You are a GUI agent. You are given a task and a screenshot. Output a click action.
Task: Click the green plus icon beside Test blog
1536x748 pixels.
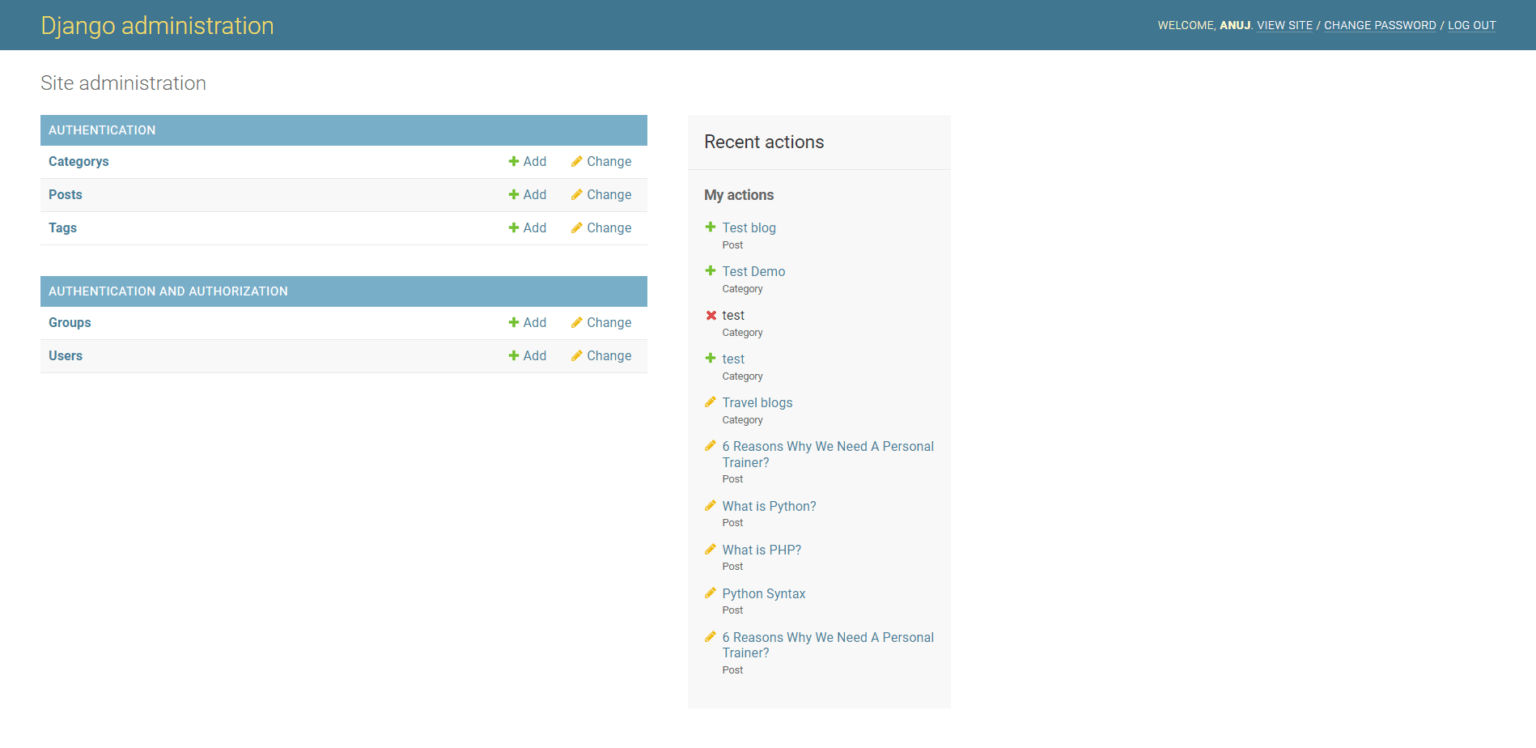tap(710, 227)
